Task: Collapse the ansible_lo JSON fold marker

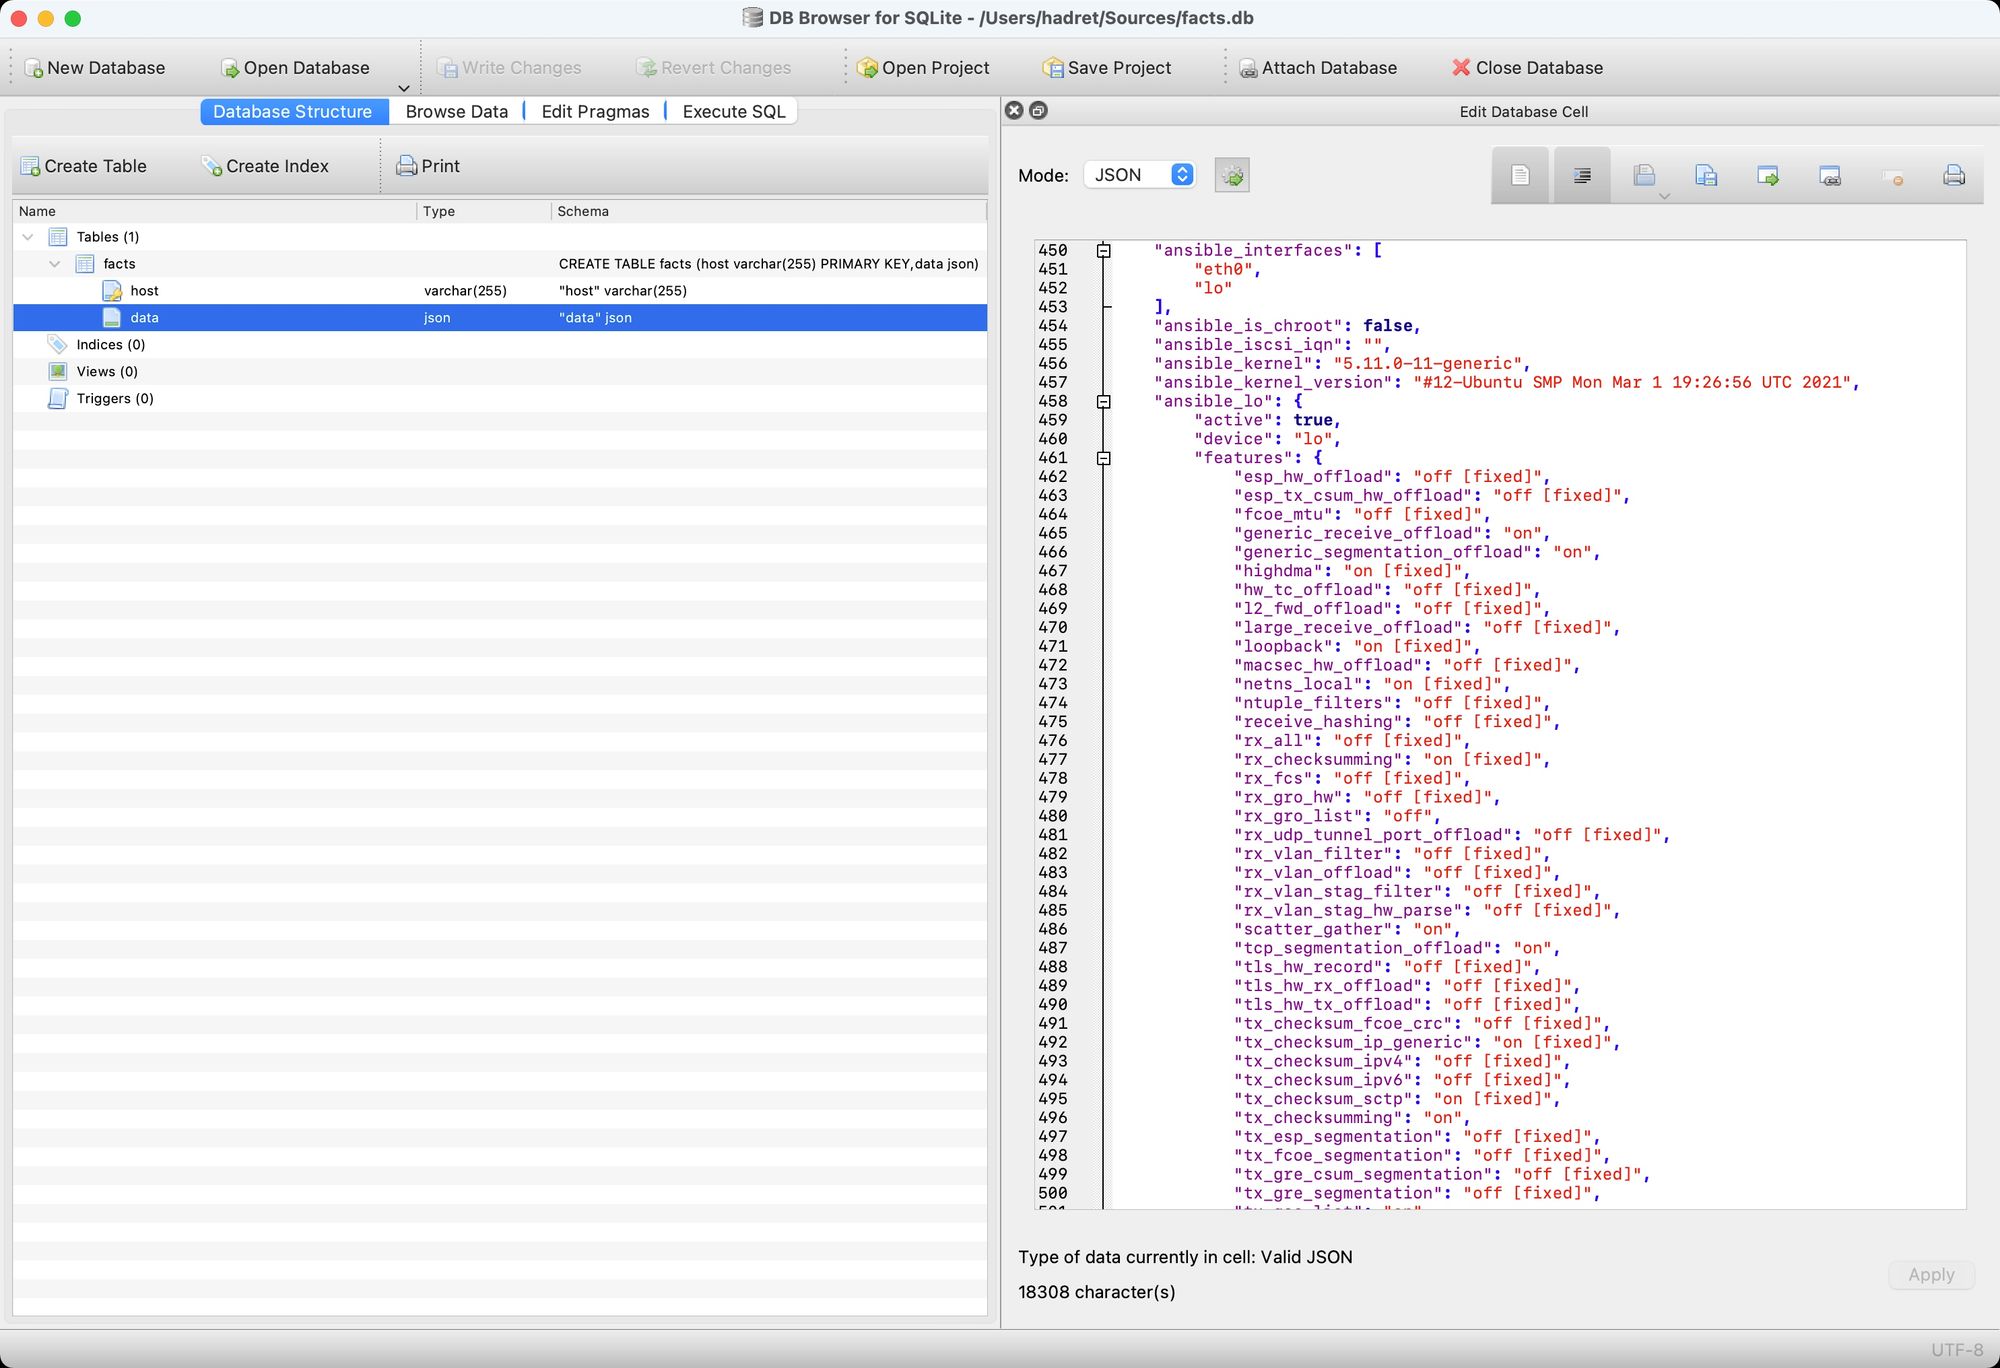Action: click(x=1103, y=402)
